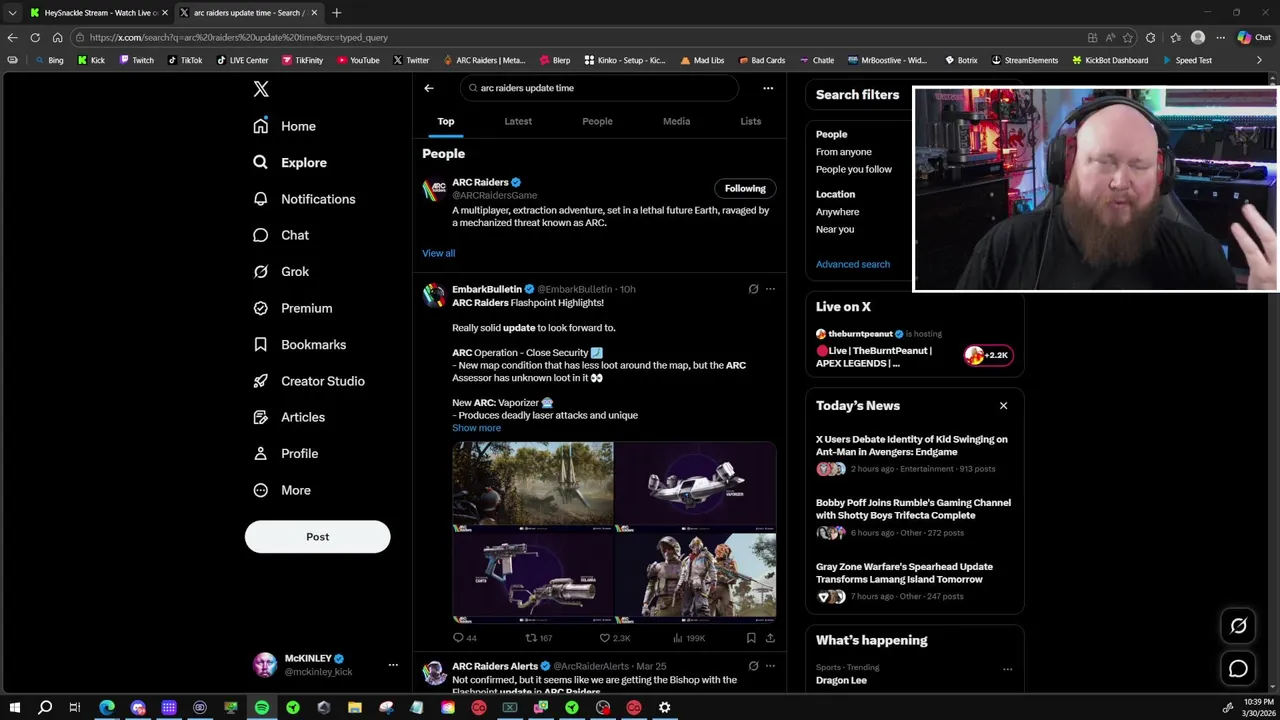The image size is (1280, 720).
Task: Open the Vaporizer drone image thumbnail
Action: click(x=696, y=485)
